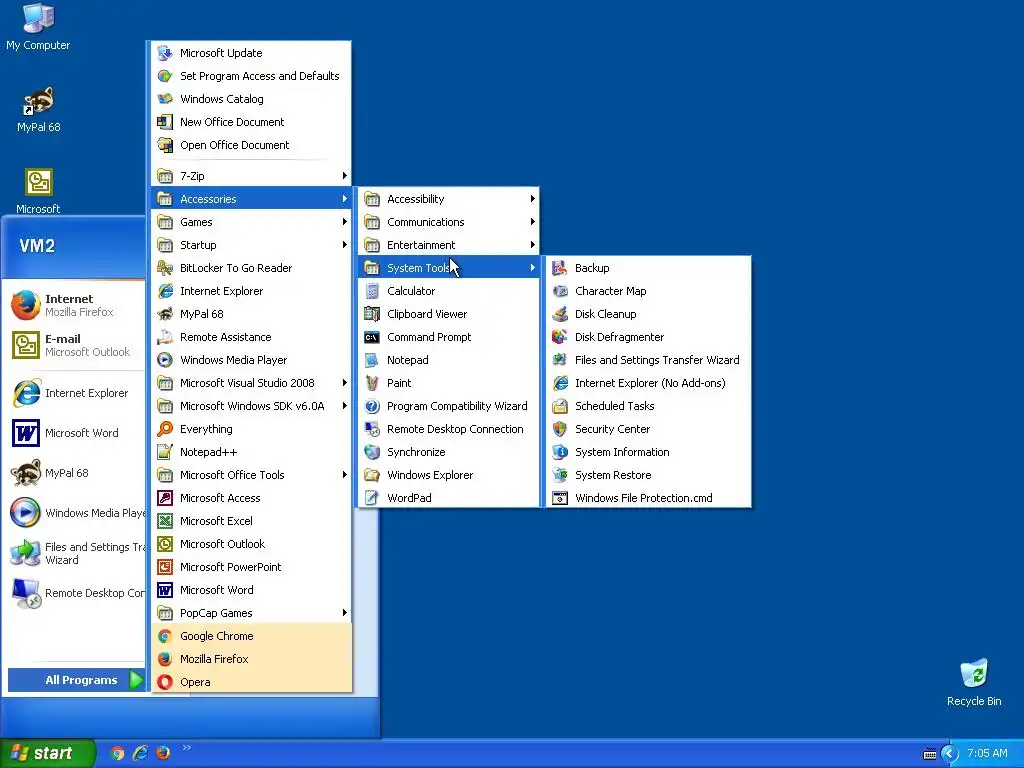Image resolution: width=1024 pixels, height=768 pixels.
Task: Select Remote Assistance in All Programs
Action: point(251,337)
